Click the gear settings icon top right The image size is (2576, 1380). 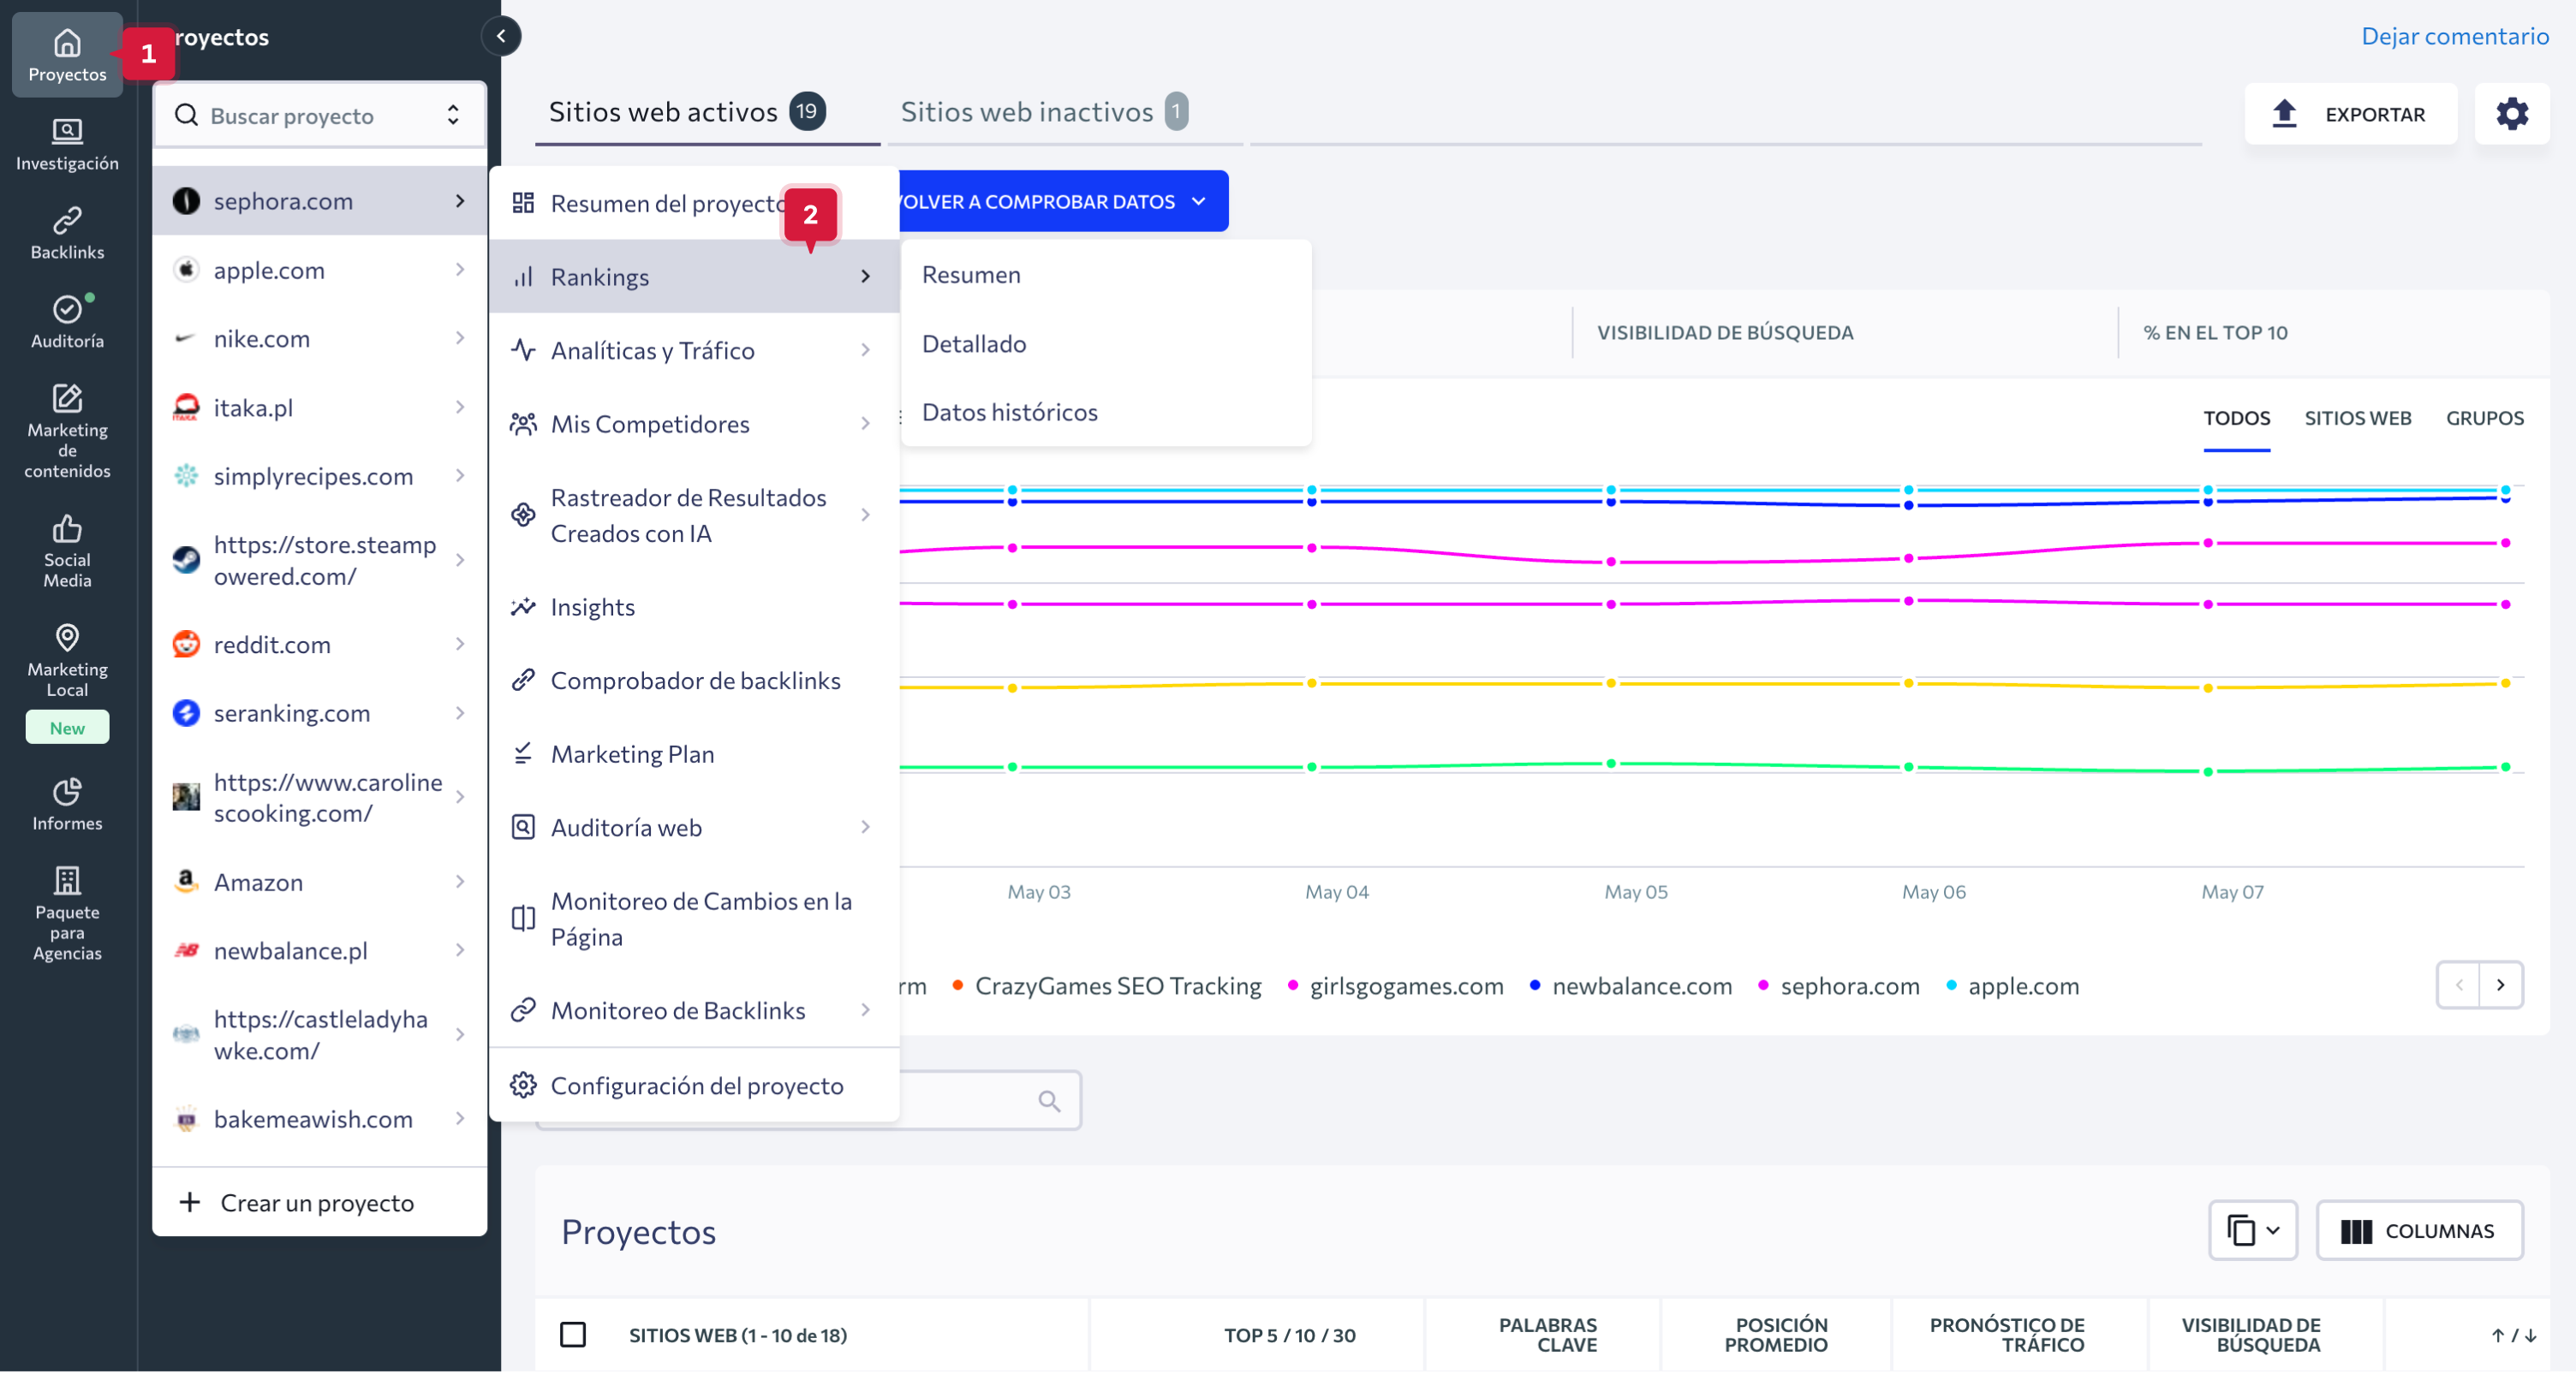(x=2511, y=114)
